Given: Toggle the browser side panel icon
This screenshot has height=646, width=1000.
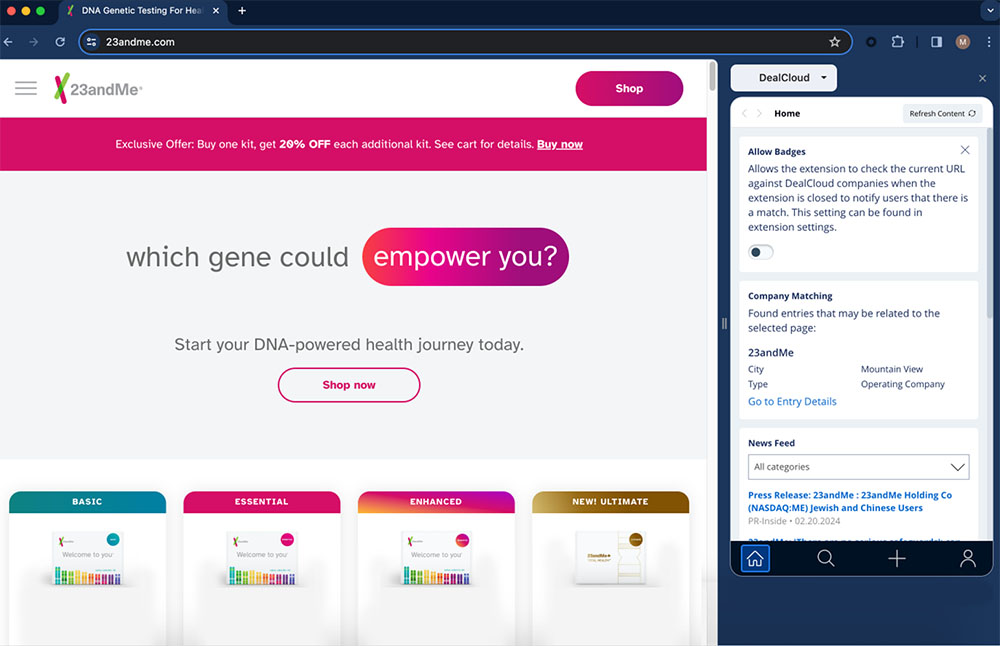Looking at the screenshot, I should coord(936,42).
